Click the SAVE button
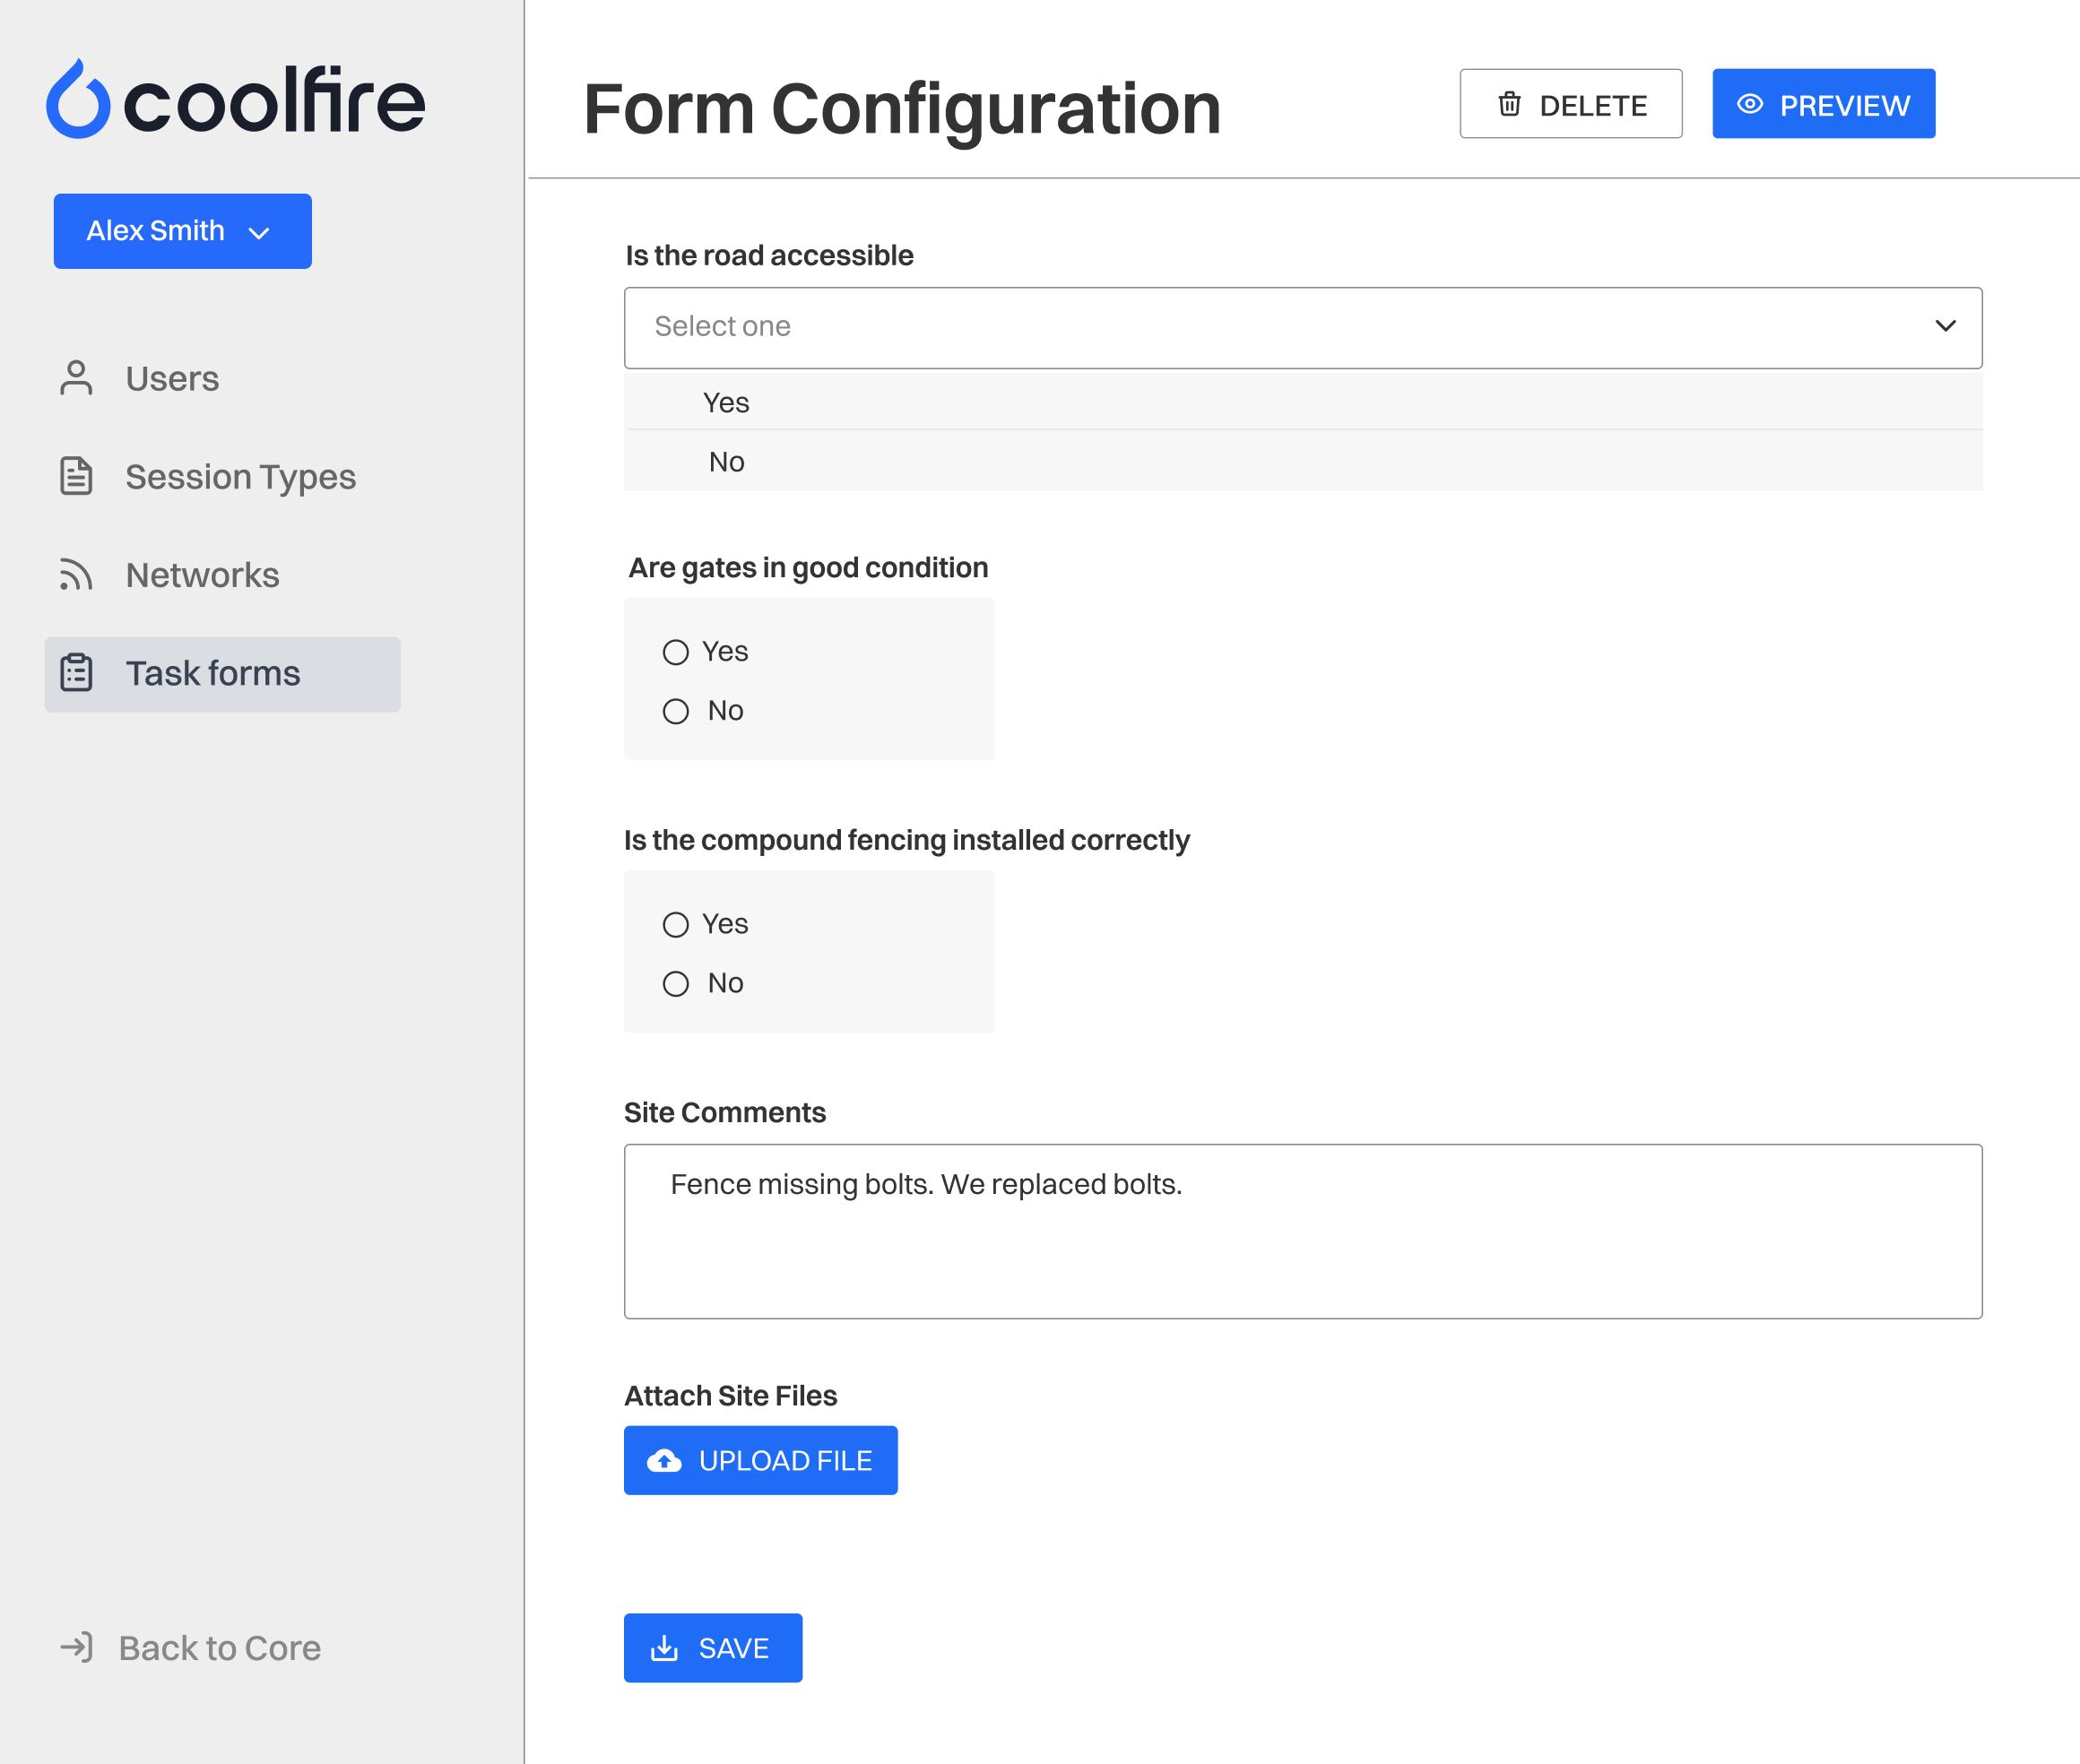Viewport: 2080px width, 1764px height. pos(713,1648)
